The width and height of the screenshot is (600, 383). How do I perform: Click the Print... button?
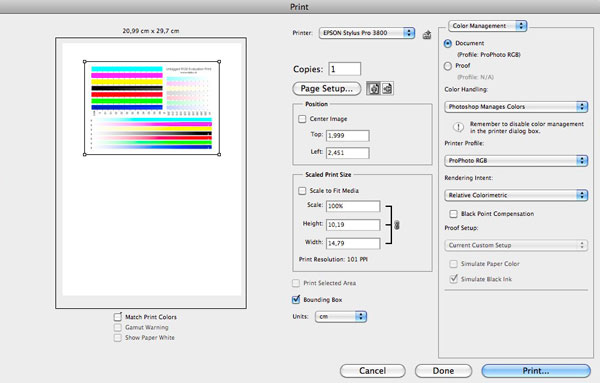point(536,371)
